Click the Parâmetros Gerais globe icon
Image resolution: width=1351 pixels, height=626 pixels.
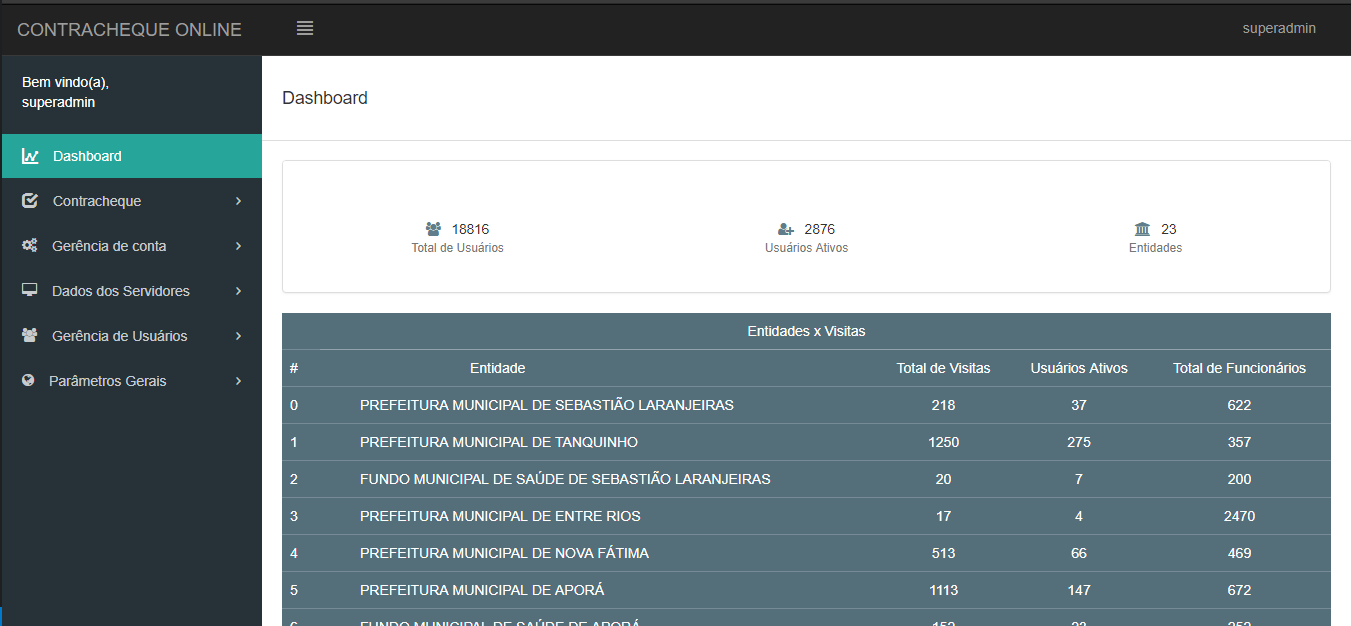click(28, 381)
